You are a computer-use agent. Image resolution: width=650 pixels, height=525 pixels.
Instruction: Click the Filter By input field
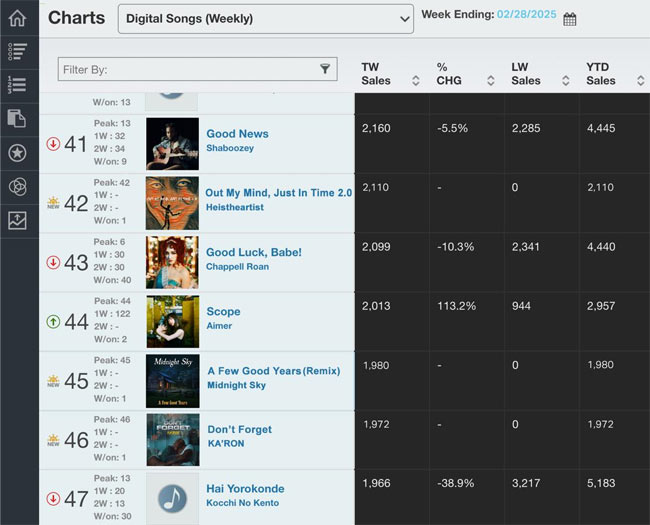pos(197,69)
